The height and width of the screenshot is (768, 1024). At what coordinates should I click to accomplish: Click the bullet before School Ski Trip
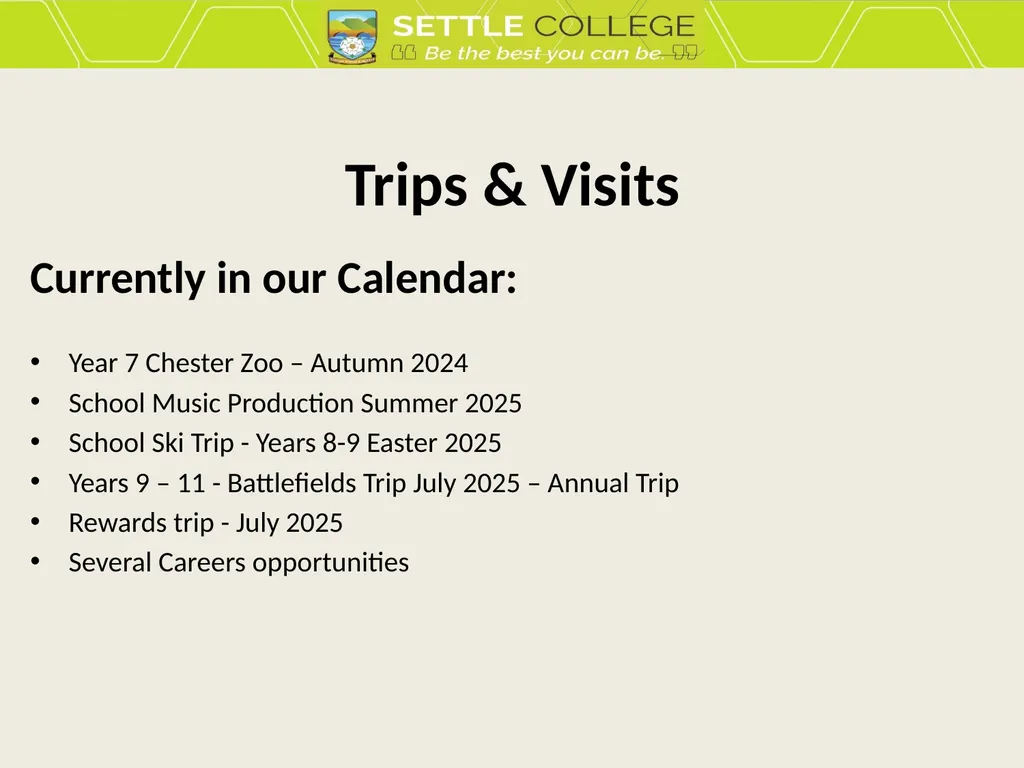(x=35, y=441)
